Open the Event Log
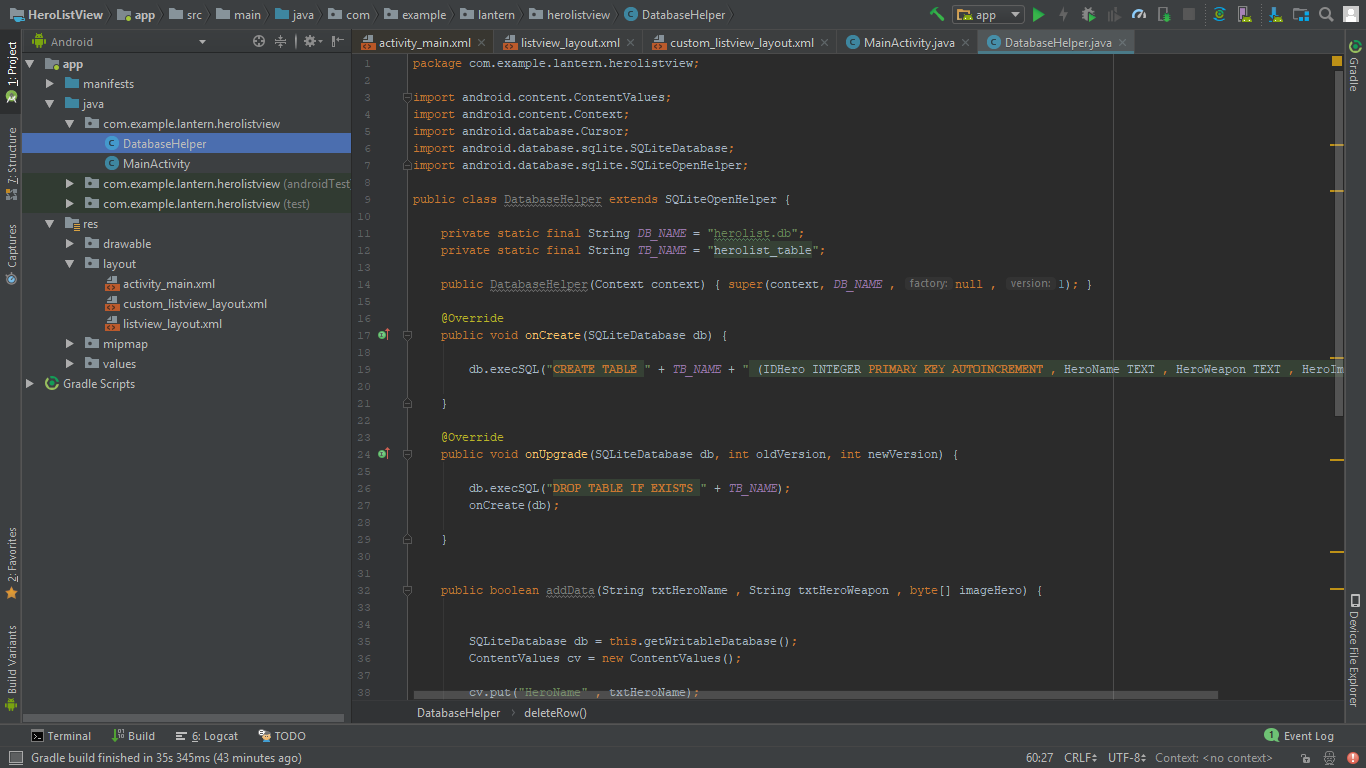This screenshot has width=1366, height=768. [1299, 736]
